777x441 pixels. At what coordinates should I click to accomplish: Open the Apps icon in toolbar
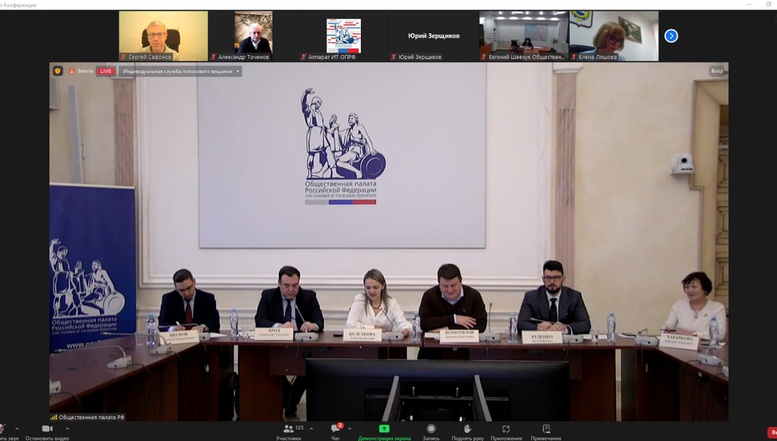506,429
